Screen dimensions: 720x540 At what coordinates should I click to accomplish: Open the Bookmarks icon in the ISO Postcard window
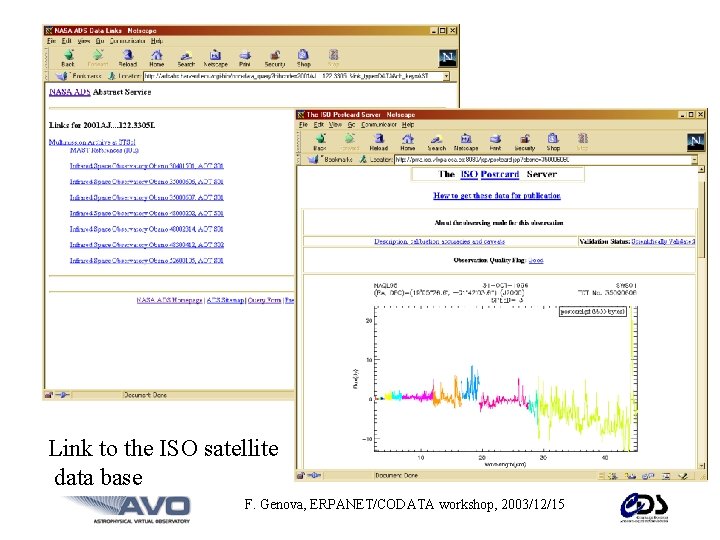click(x=314, y=159)
